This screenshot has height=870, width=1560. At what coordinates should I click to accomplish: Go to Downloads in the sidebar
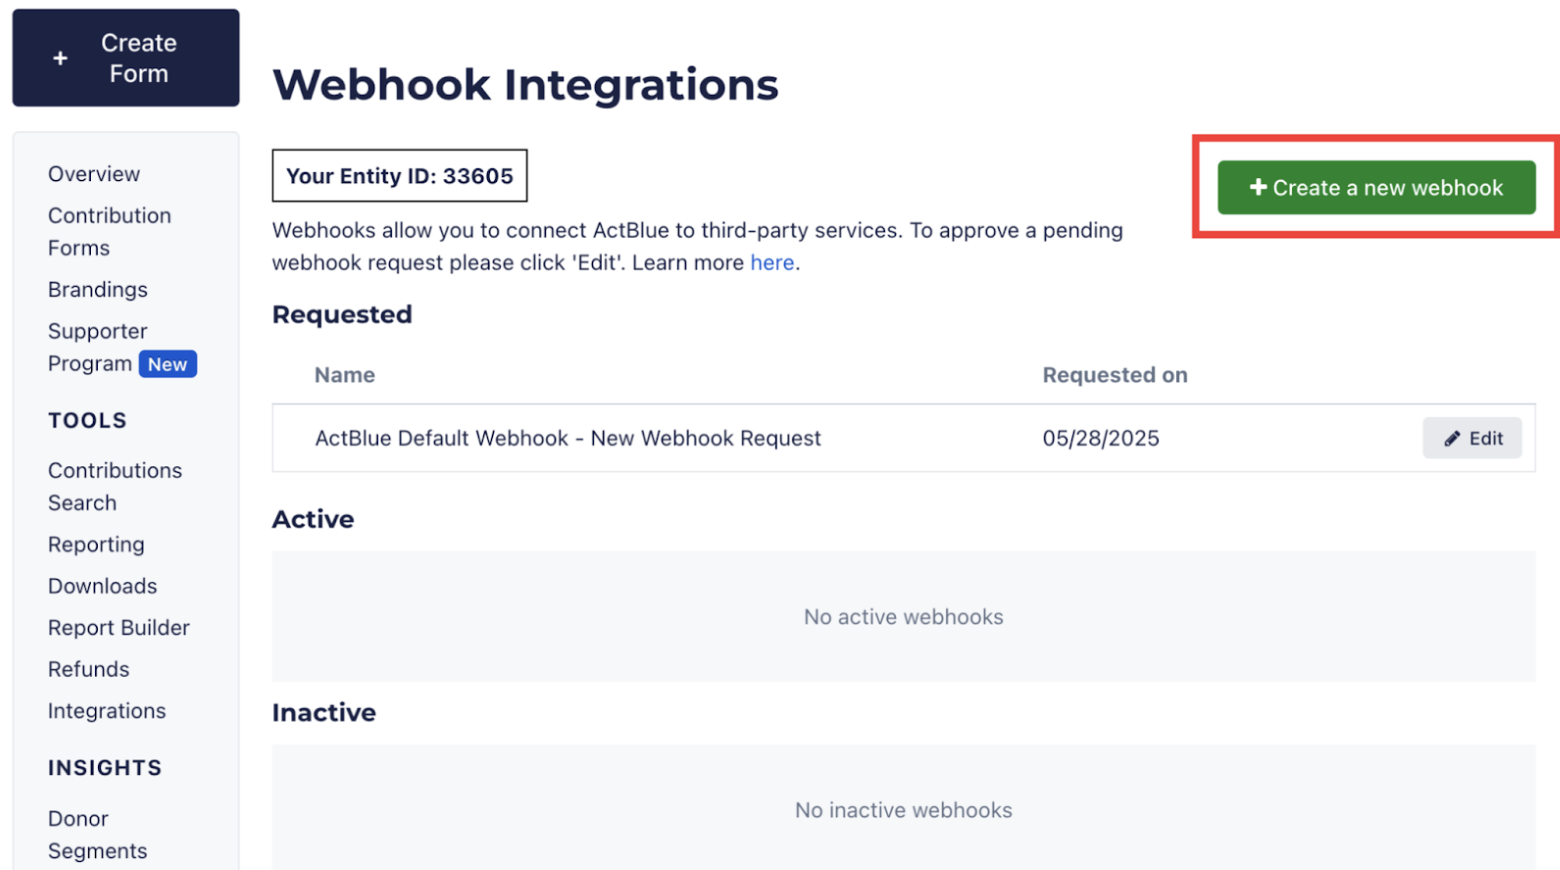coord(103,586)
